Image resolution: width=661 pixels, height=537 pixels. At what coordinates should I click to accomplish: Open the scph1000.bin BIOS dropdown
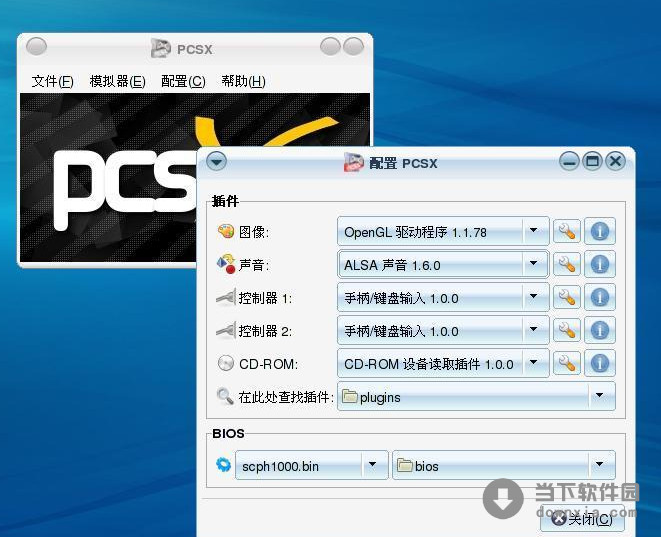coord(312,465)
